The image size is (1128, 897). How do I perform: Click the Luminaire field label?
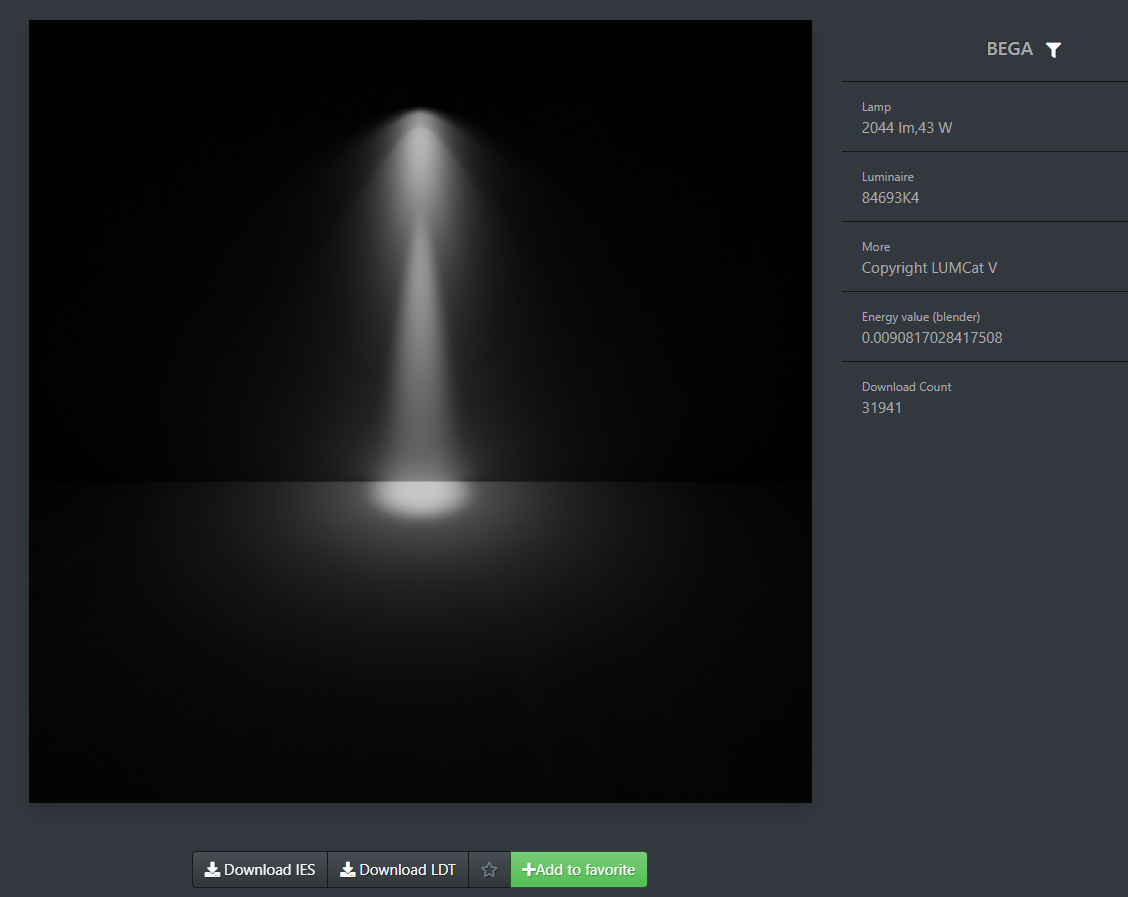(x=888, y=177)
